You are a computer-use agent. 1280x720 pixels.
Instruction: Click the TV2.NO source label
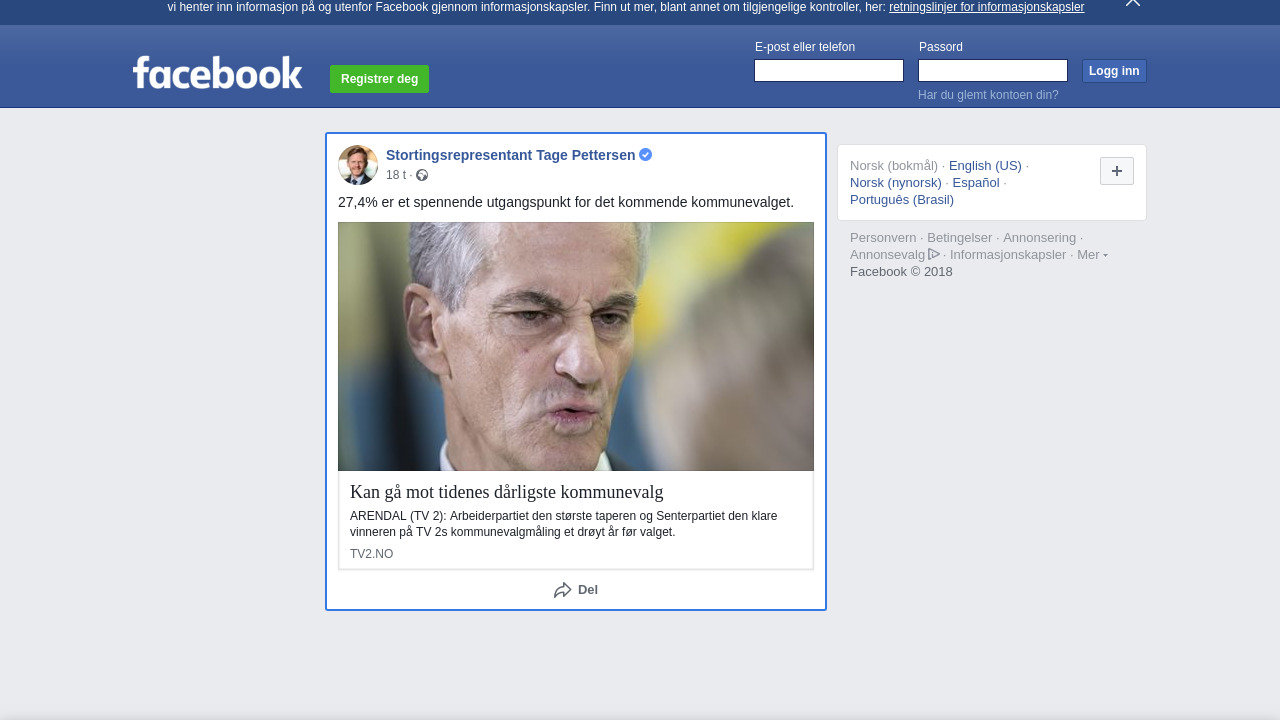click(x=372, y=554)
